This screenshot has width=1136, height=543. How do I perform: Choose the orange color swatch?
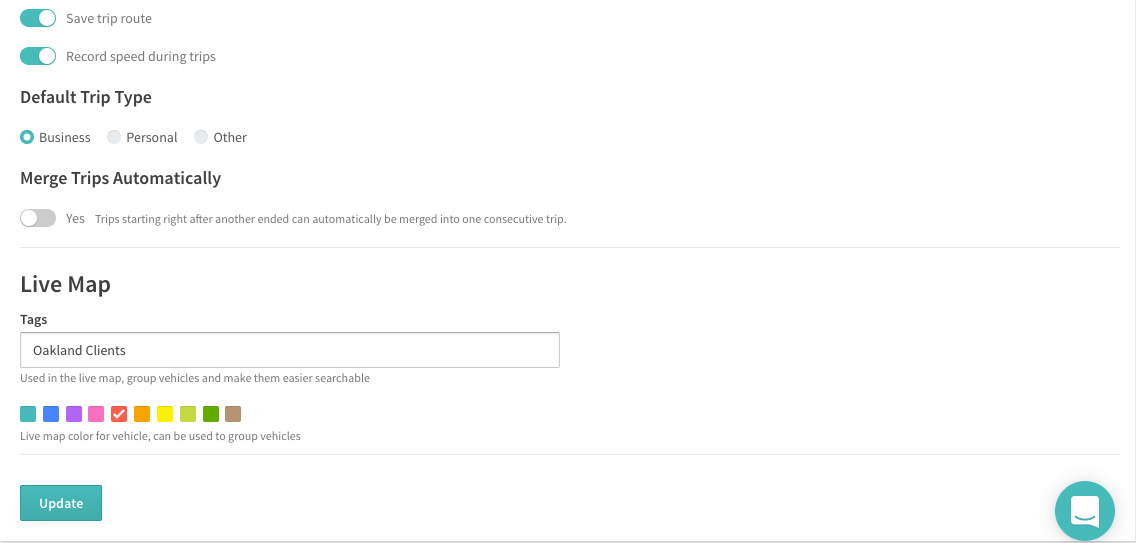[x=142, y=414]
